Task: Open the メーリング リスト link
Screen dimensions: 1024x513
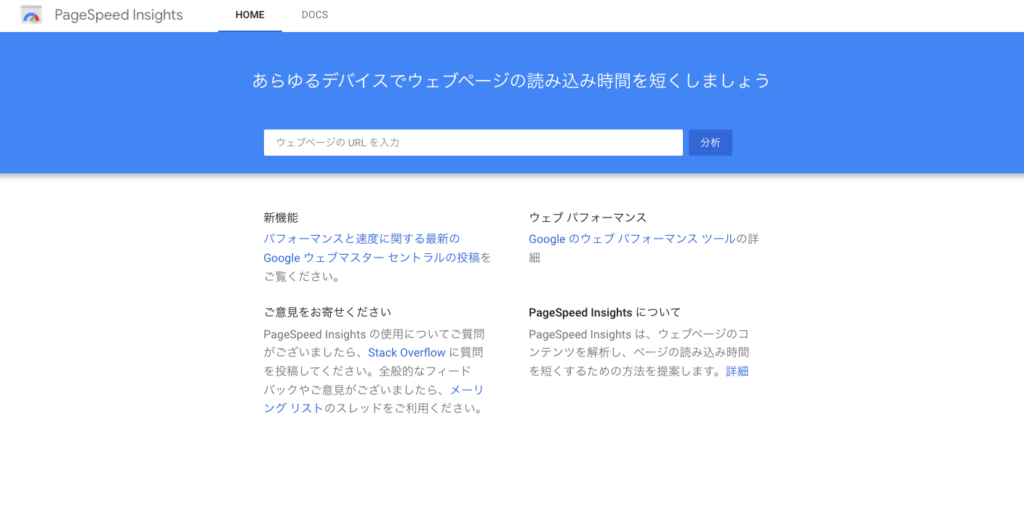Action: (x=374, y=399)
